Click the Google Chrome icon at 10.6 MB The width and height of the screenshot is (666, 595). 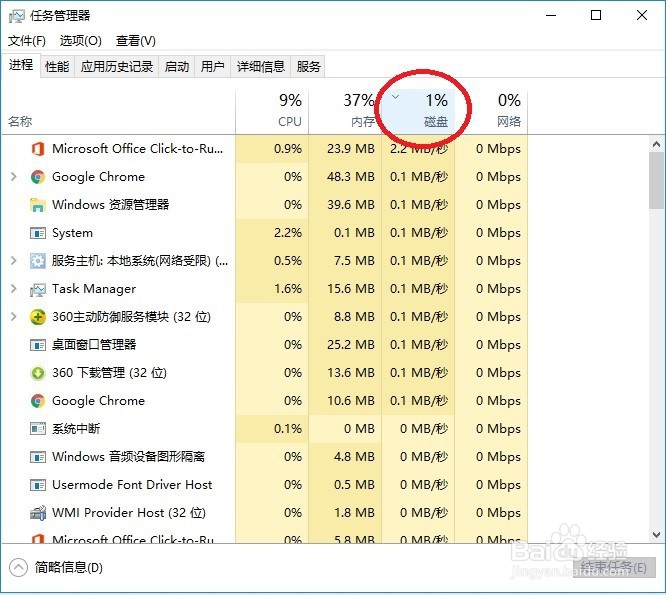pos(38,401)
